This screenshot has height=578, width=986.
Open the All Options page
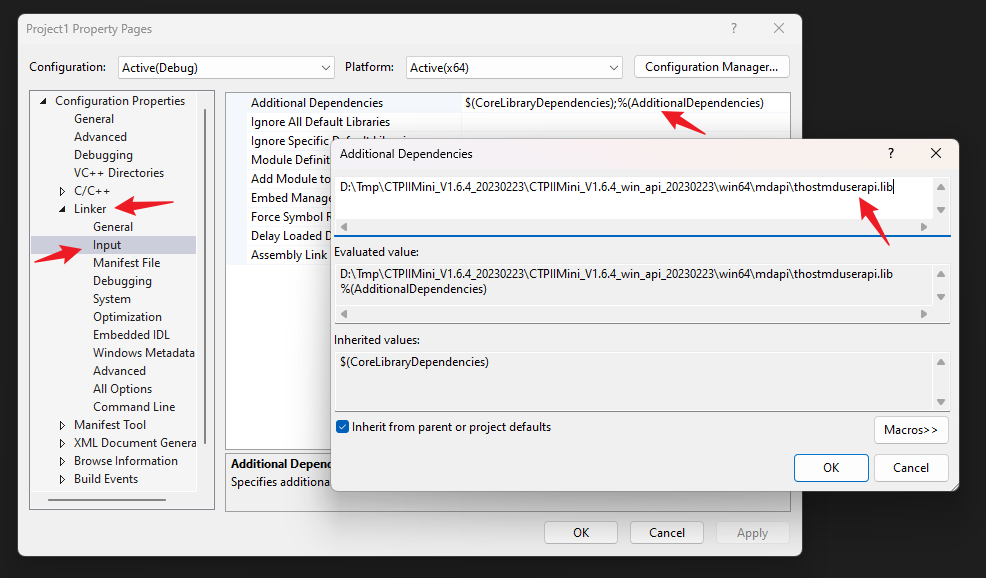(123, 389)
